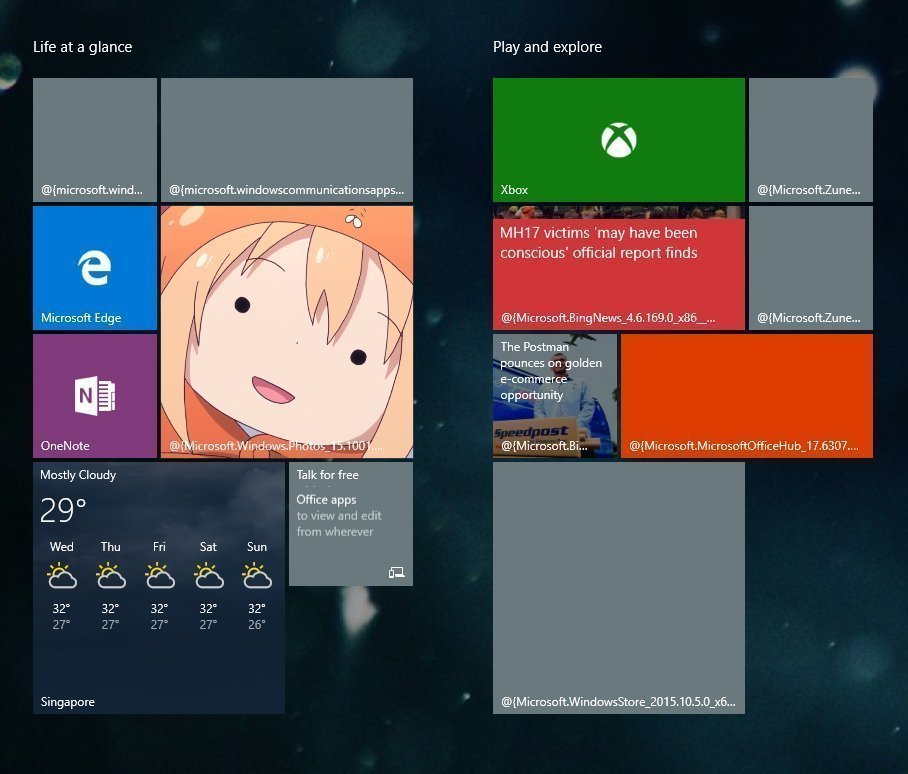This screenshot has width=908, height=774.
Task: Click the 'Play and explore' group header
Action: click(547, 47)
